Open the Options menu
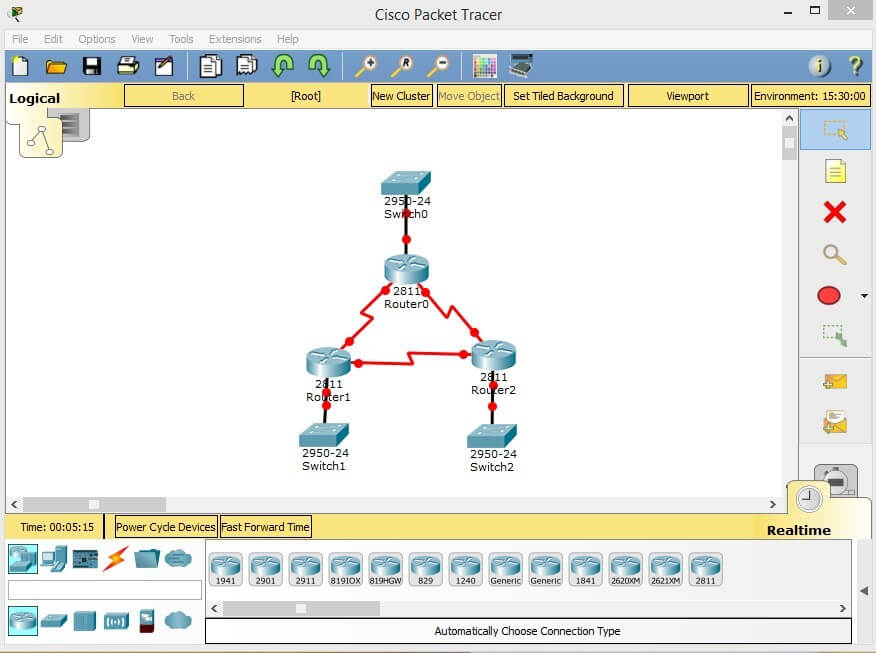The image size is (876, 653). [x=97, y=39]
